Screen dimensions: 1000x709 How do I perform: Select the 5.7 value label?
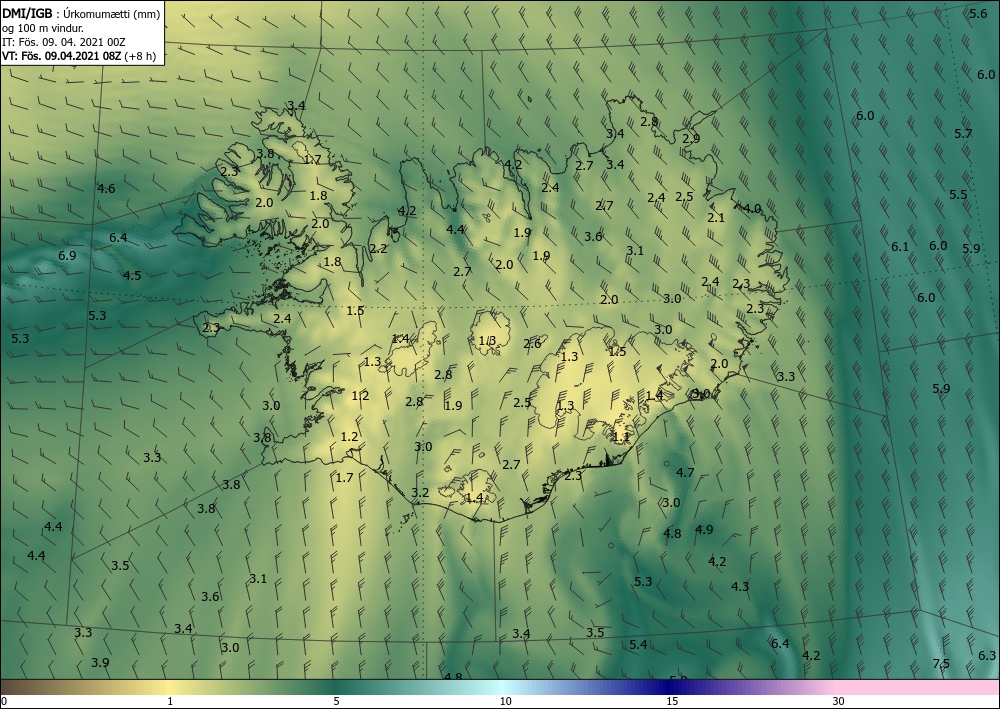click(x=963, y=133)
